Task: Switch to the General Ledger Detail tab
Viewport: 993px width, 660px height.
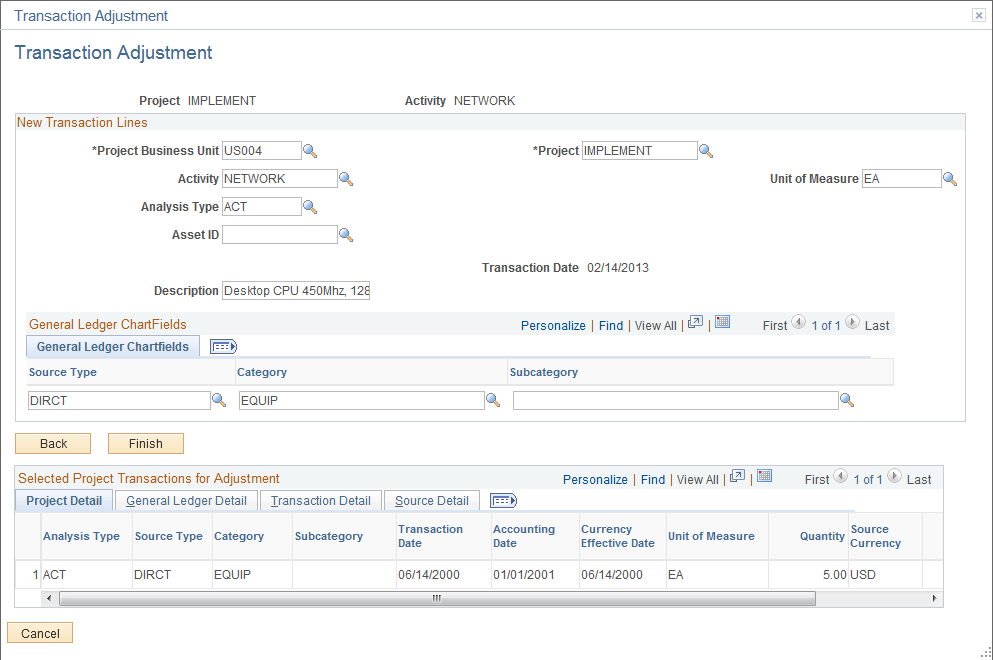Action: [x=186, y=500]
